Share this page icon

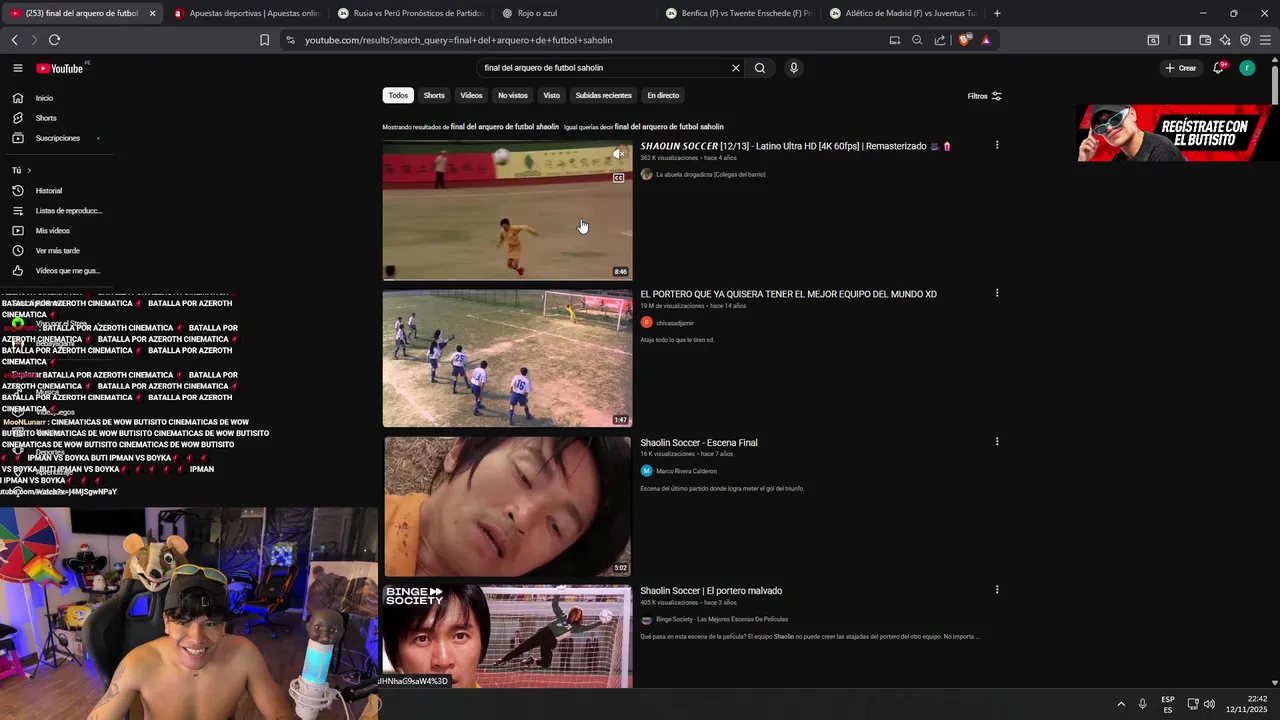tap(940, 40)
